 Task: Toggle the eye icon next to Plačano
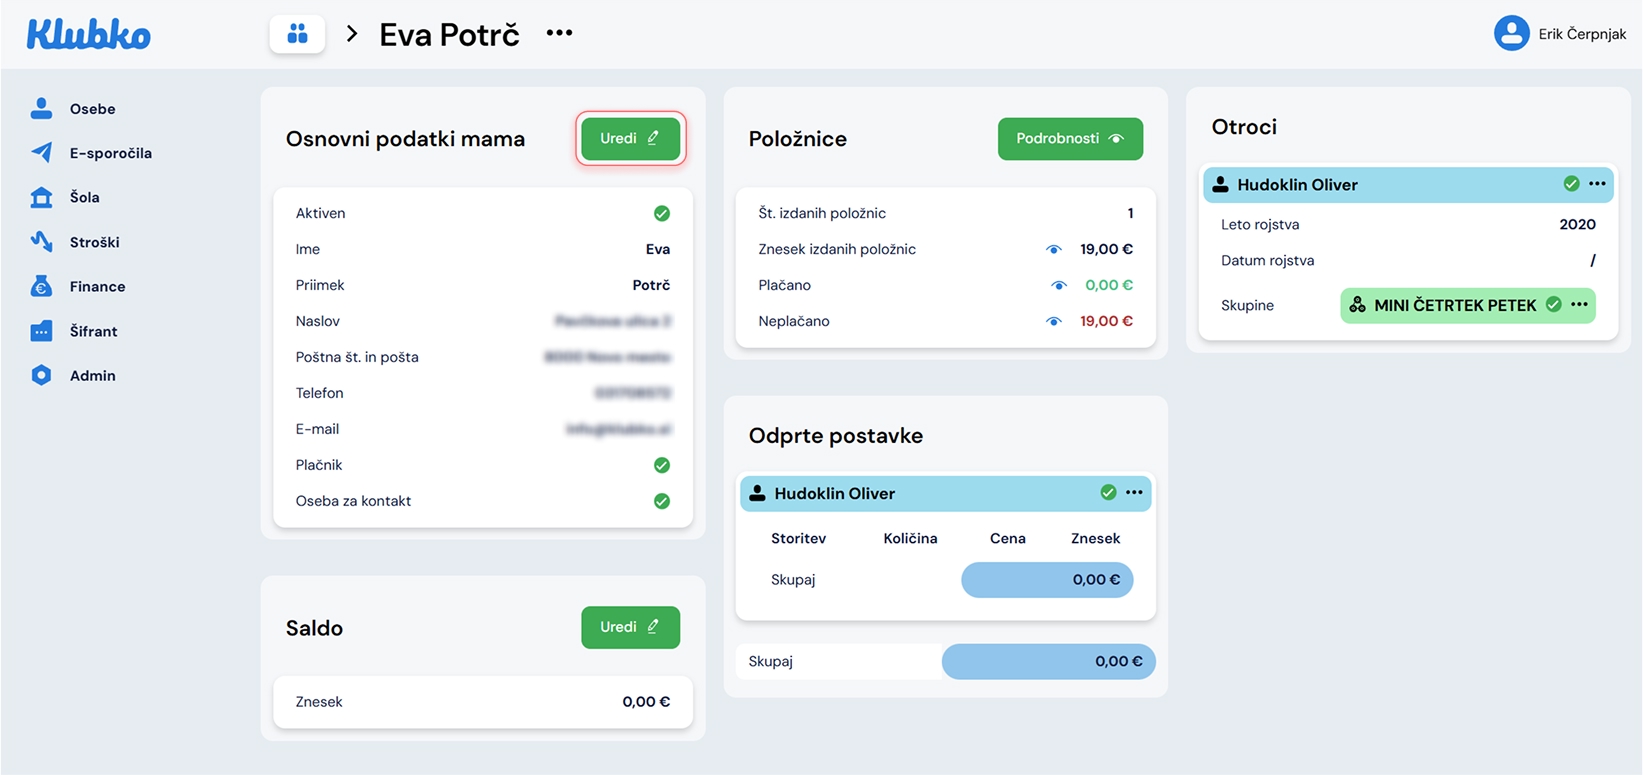pos(1058,285)
